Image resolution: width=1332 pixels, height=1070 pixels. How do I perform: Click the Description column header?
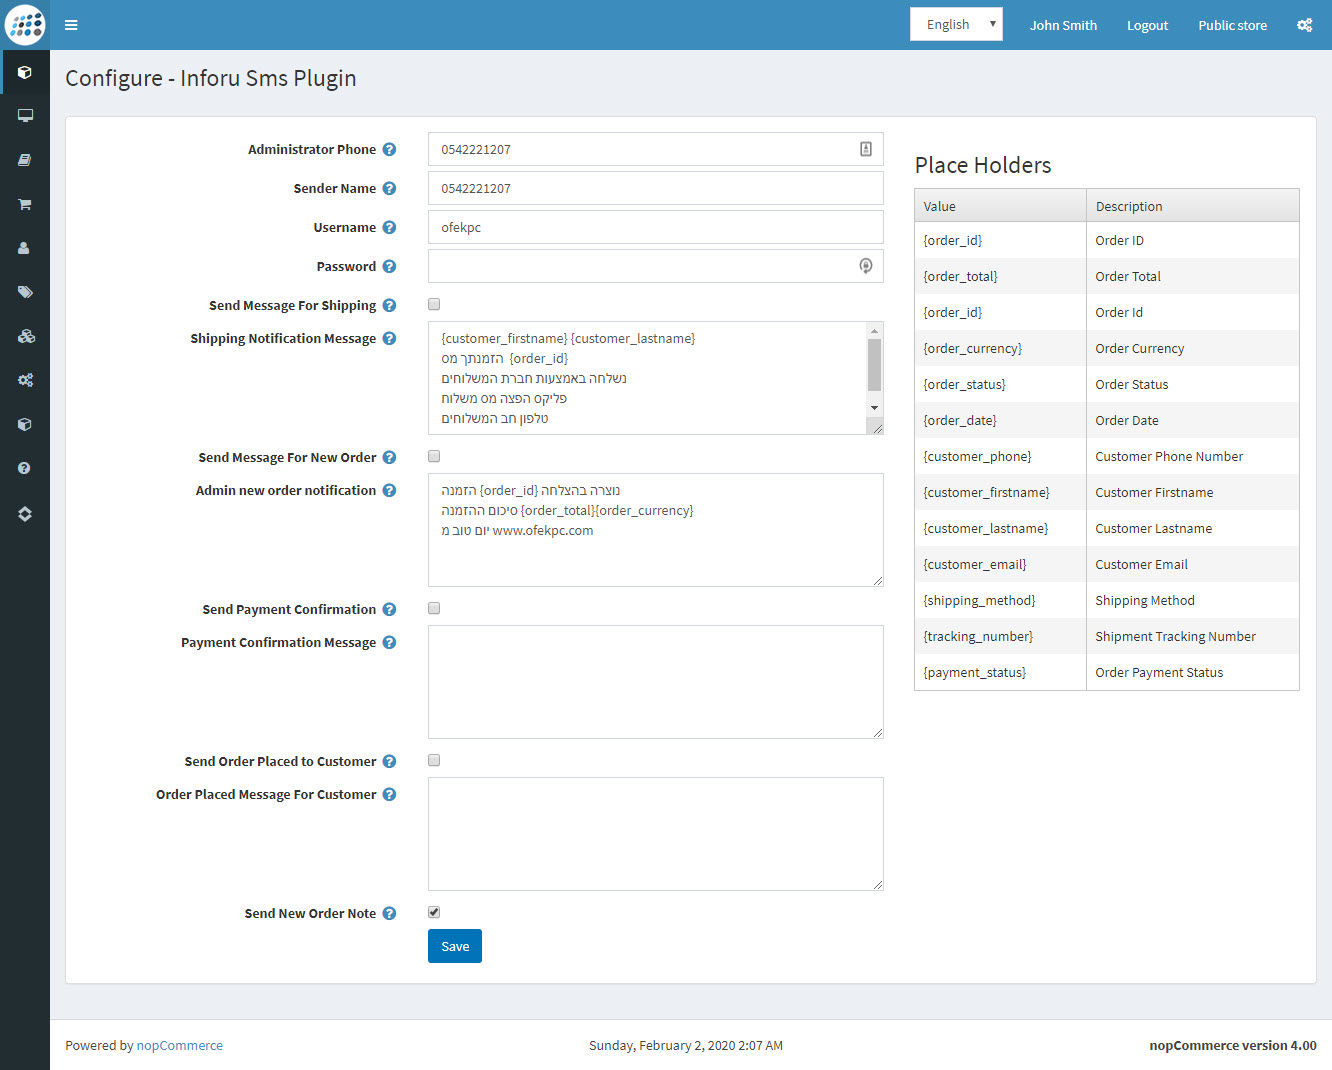[x=1193, y=206]
